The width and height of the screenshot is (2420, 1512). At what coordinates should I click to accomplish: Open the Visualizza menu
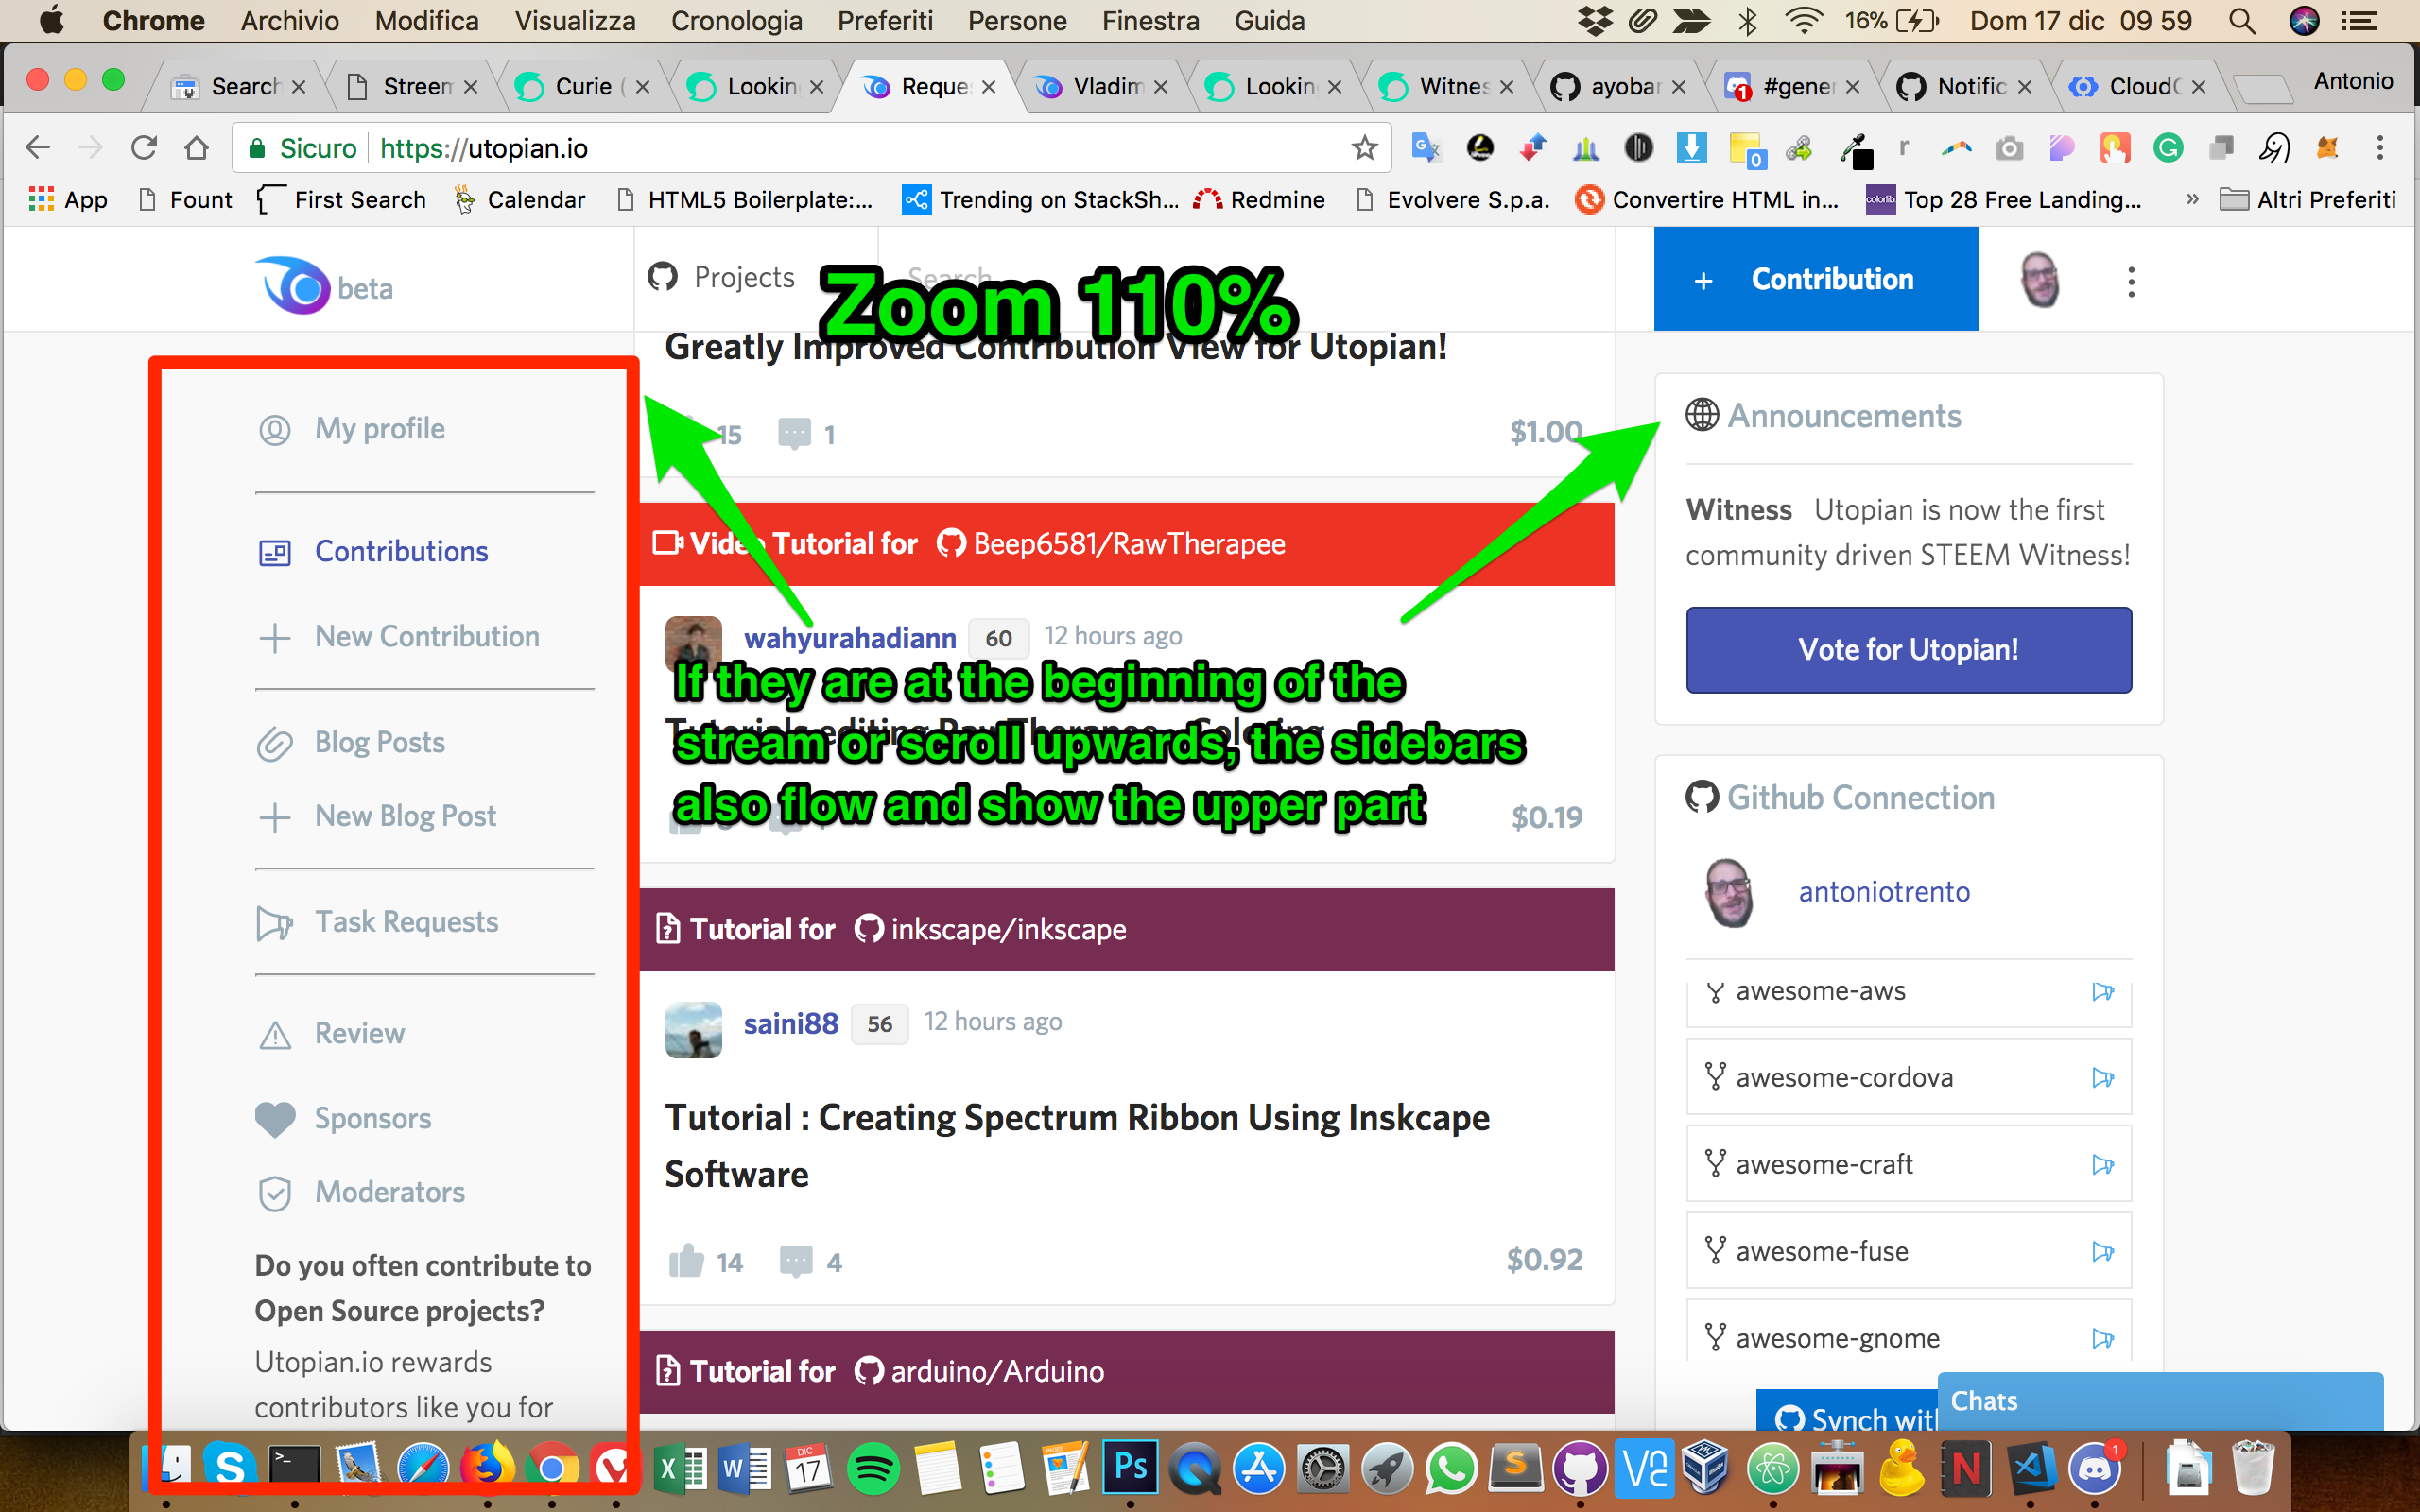click(574, 20)
